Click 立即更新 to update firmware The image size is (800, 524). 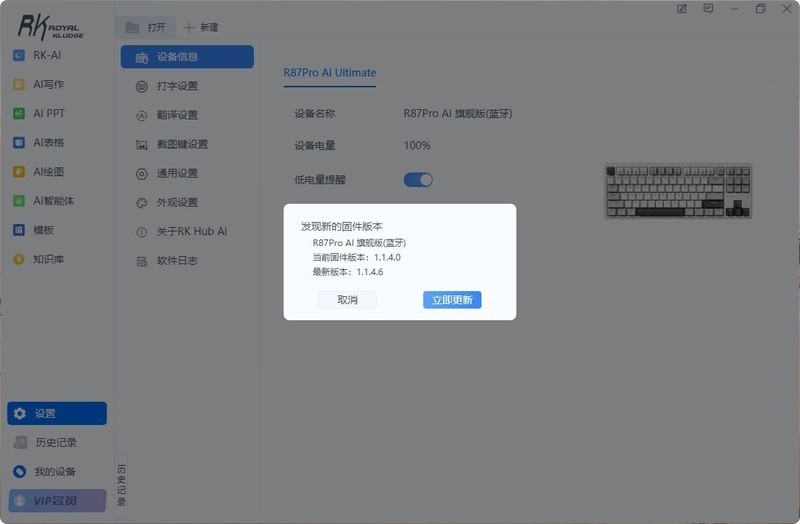pos(452,300)
